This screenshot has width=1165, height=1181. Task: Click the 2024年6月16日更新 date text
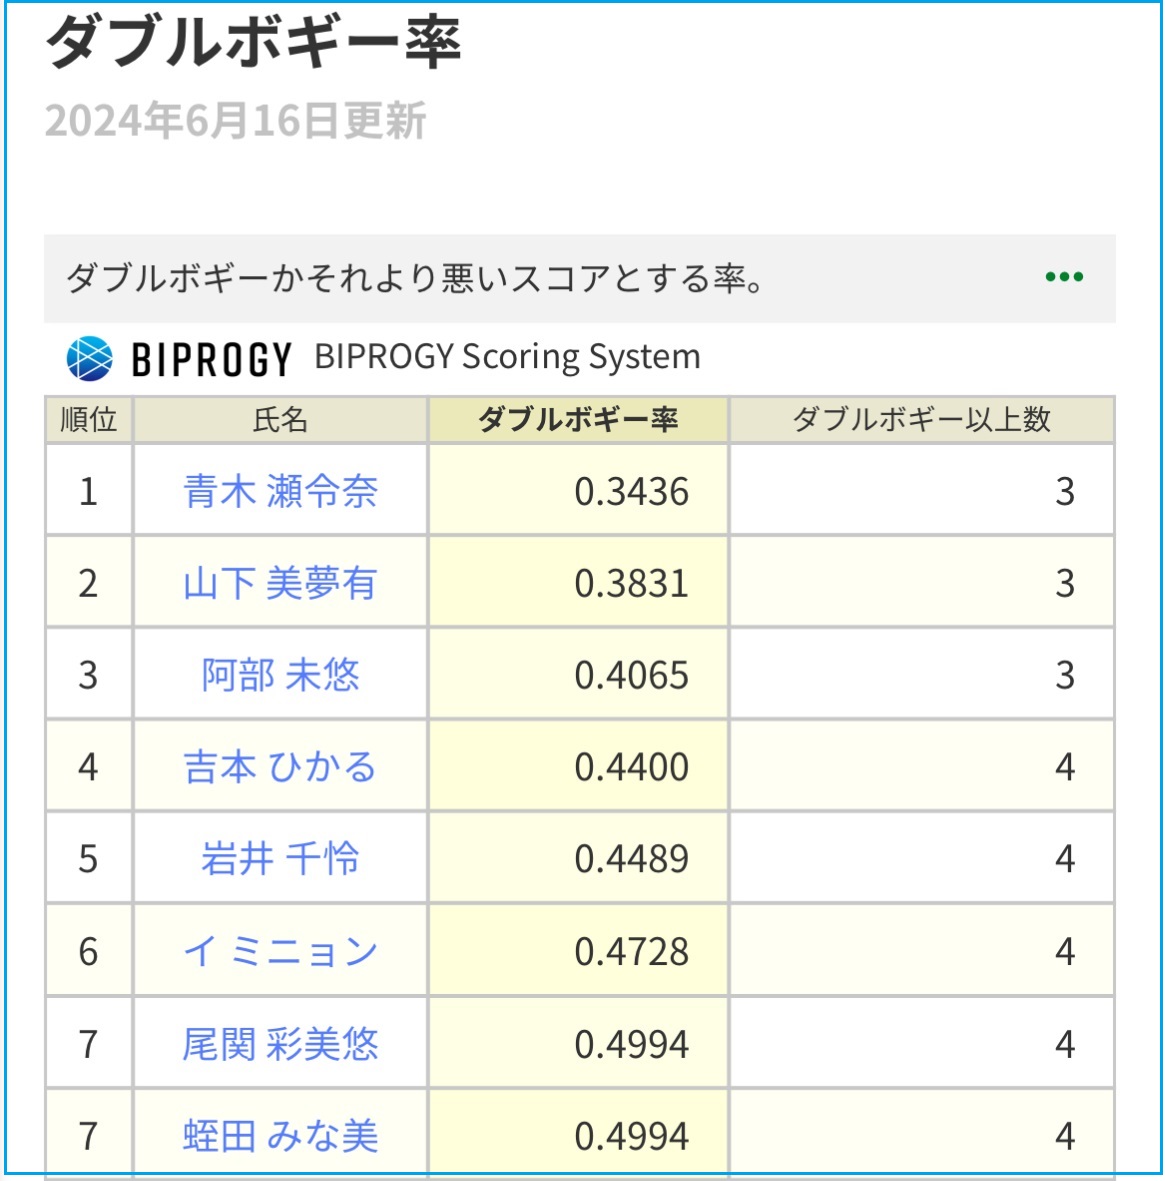click(x=235, y=121)
